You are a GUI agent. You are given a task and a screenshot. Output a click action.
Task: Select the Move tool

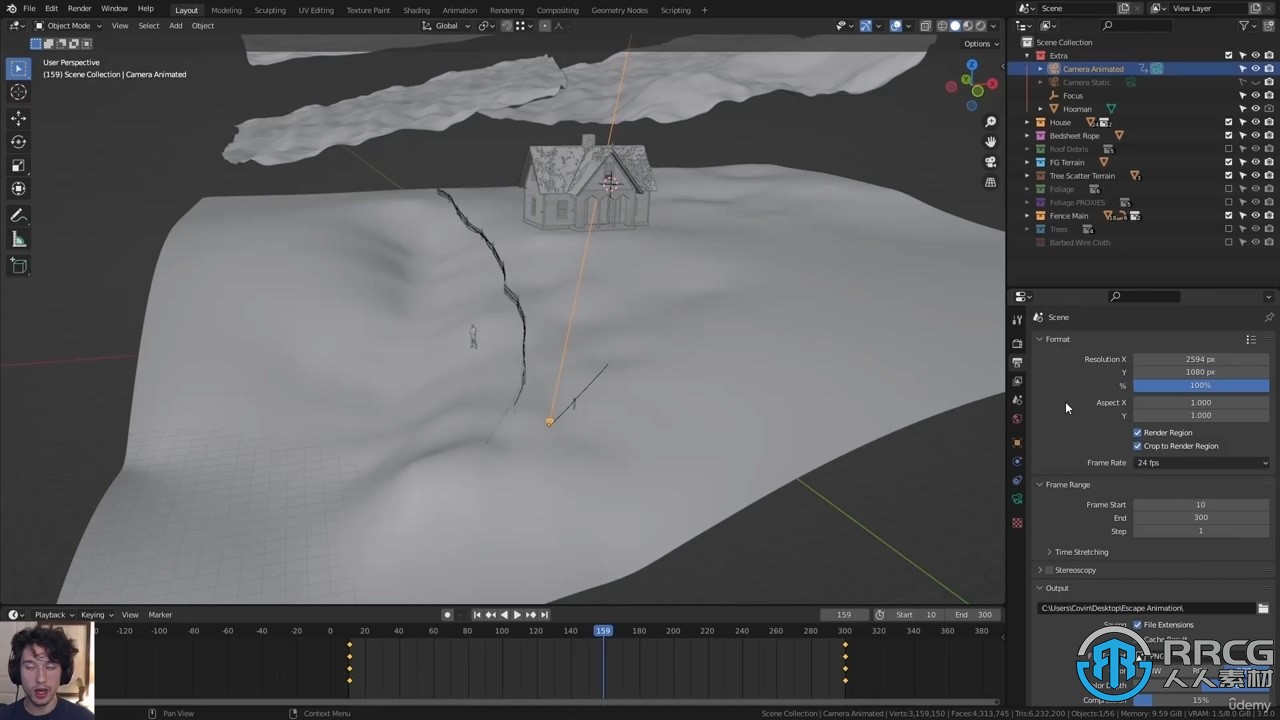click(x=18, y=118)
